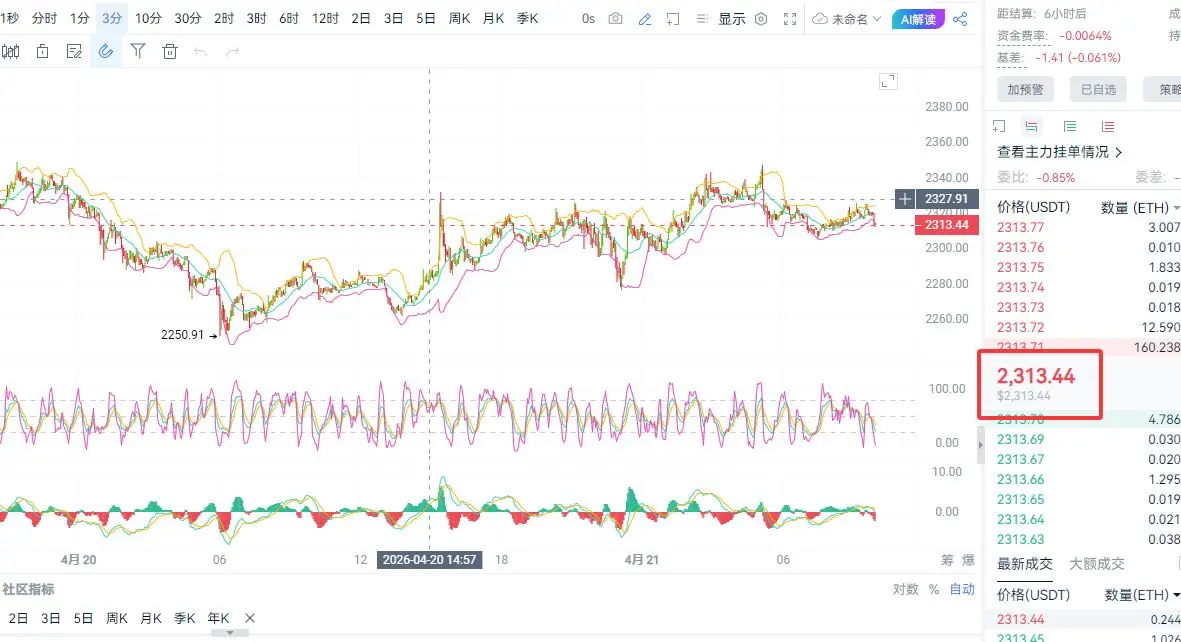The height and width of the screenshot is (642, 1181).
Task: Click the 2,313.44 last price
Action: (x=1036, y=376)
